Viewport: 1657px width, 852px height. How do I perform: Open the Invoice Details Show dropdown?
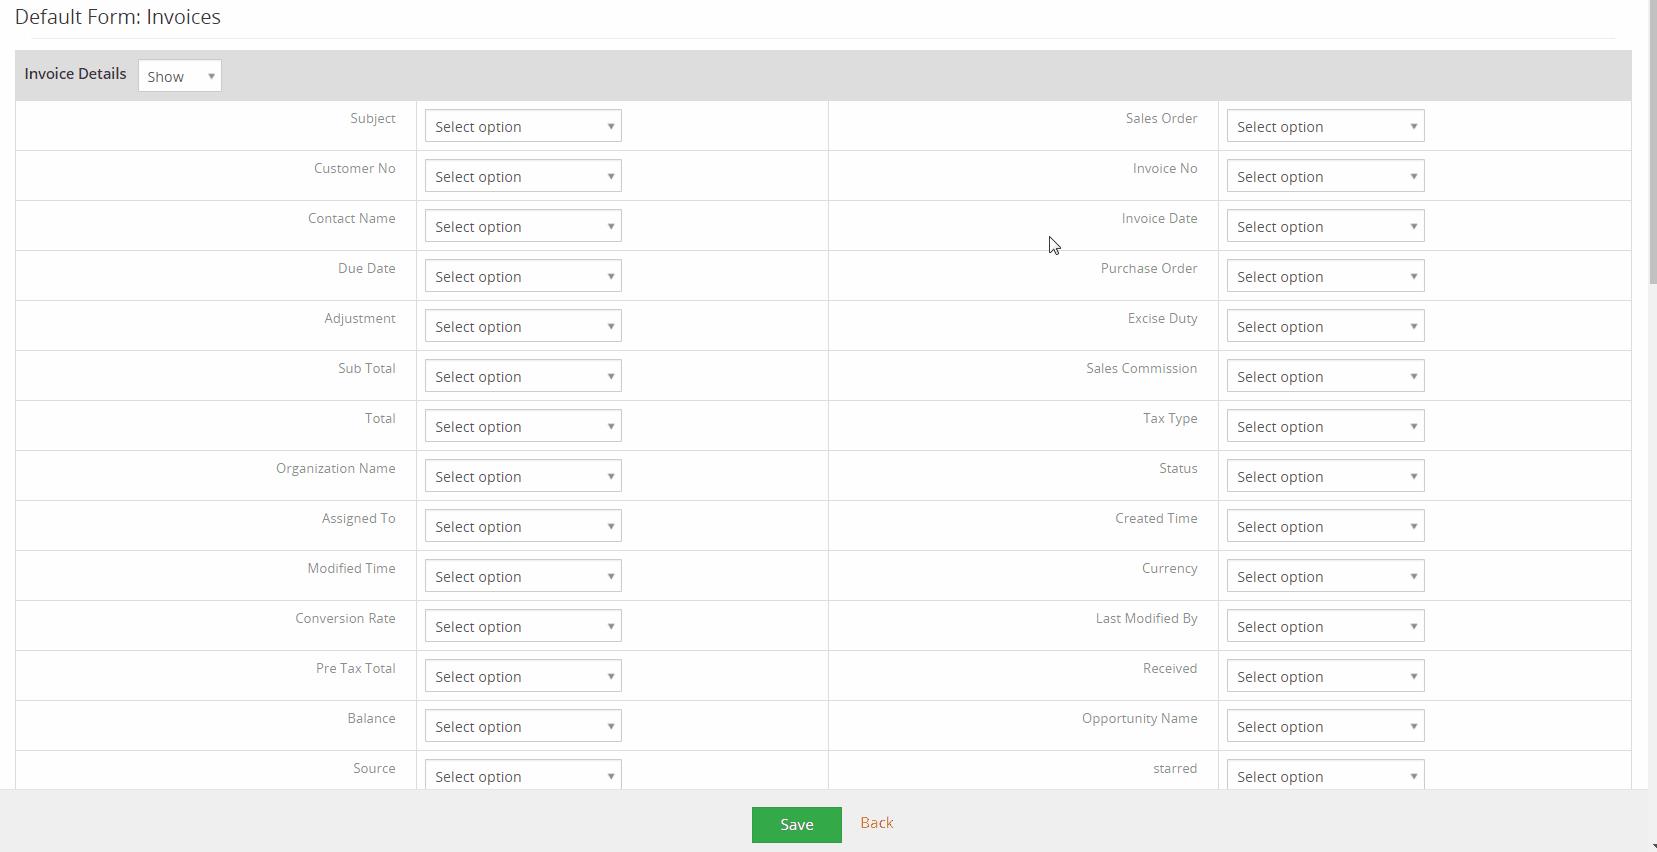(180, 76)
